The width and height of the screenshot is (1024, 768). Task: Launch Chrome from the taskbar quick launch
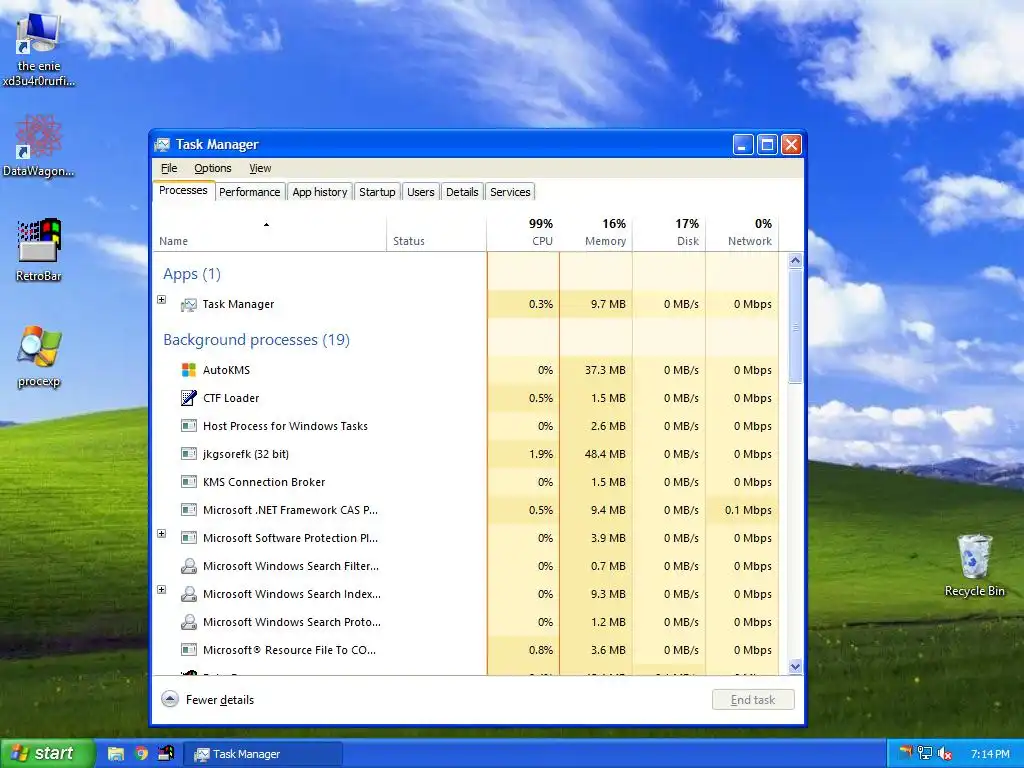pyautogui.click(x=141, y=754)
